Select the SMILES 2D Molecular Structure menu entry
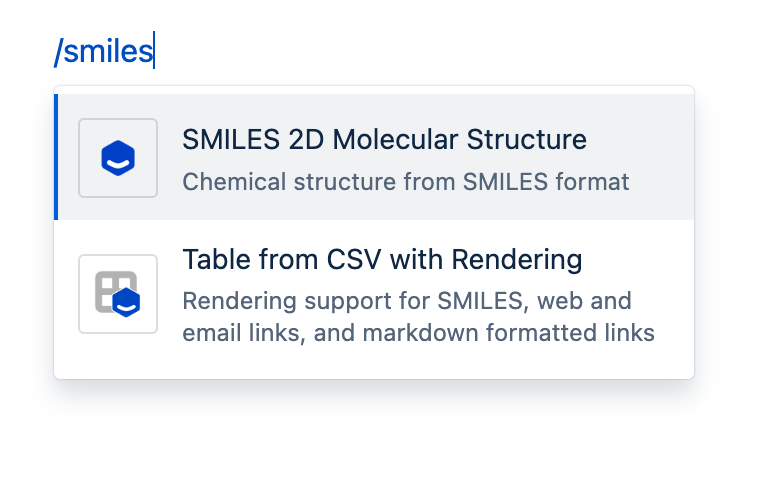The height and width of the screenshot is (479, 770). pyautogui.click(x=374, y=158)
